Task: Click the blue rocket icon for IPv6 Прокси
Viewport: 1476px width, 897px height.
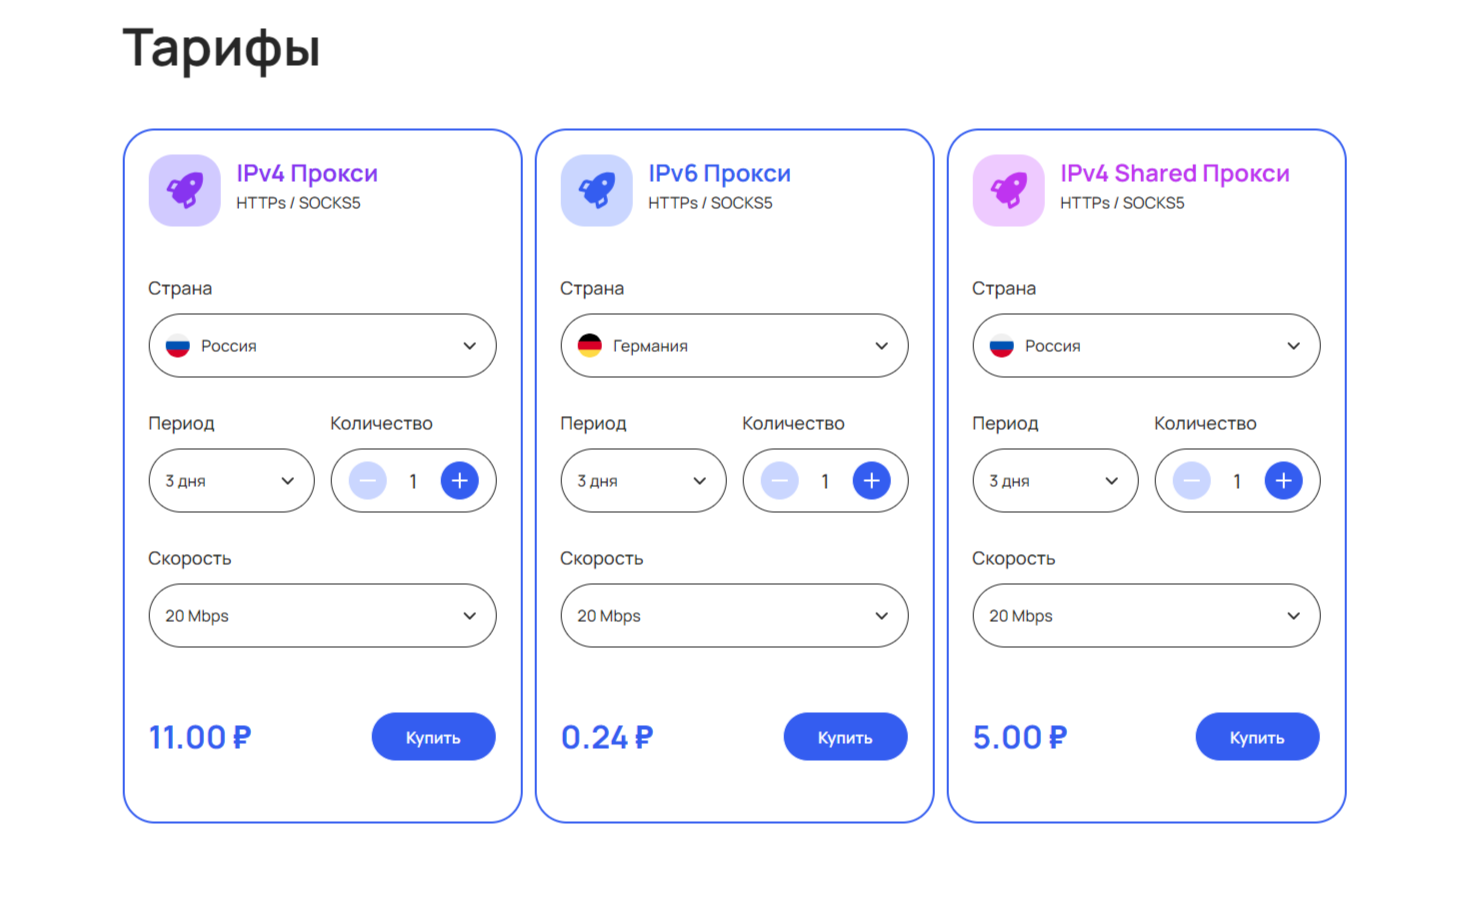Action: [x=597, y=190]
